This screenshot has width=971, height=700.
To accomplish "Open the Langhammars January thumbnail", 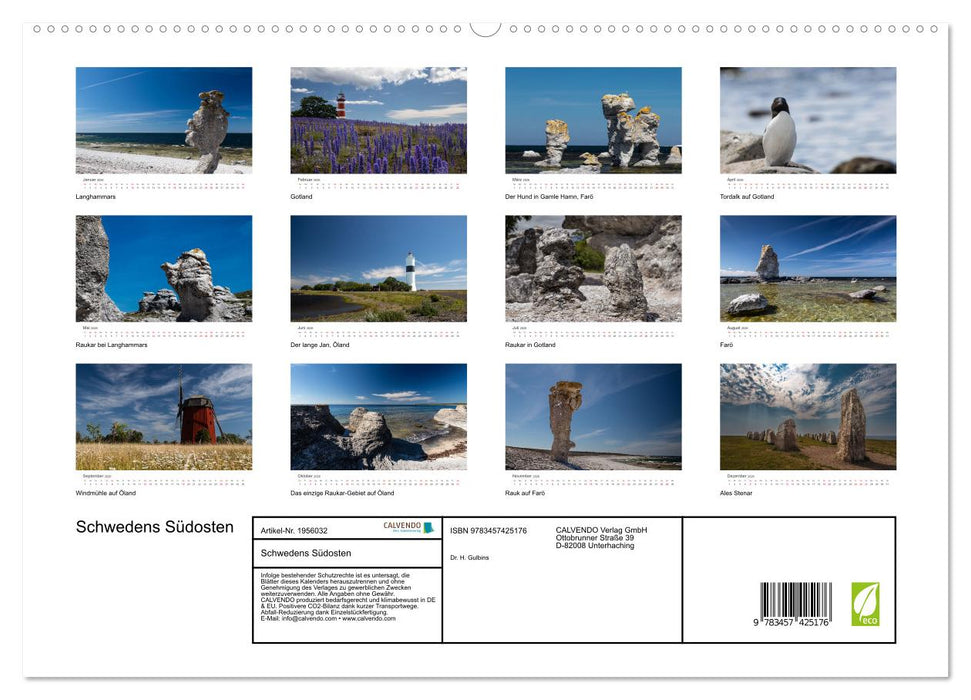I will point(163,118).
